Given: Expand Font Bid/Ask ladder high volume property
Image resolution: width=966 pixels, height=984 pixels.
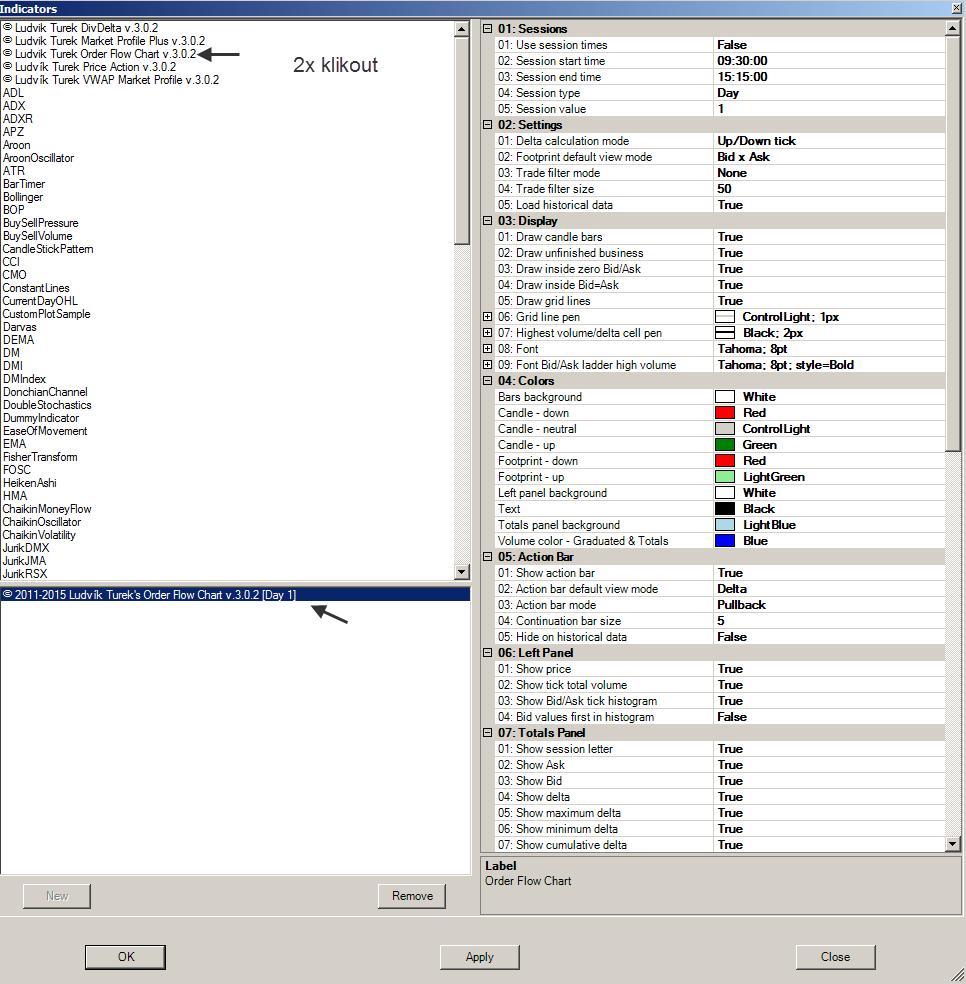Looking at the screenshot, I should [488, 365].
